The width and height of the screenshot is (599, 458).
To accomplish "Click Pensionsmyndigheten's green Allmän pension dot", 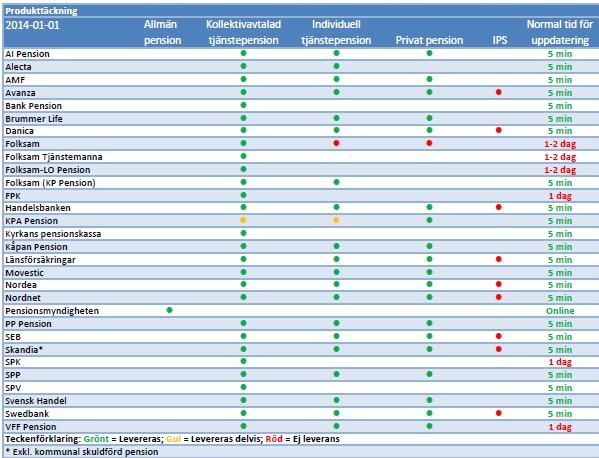I will point(170,310).
